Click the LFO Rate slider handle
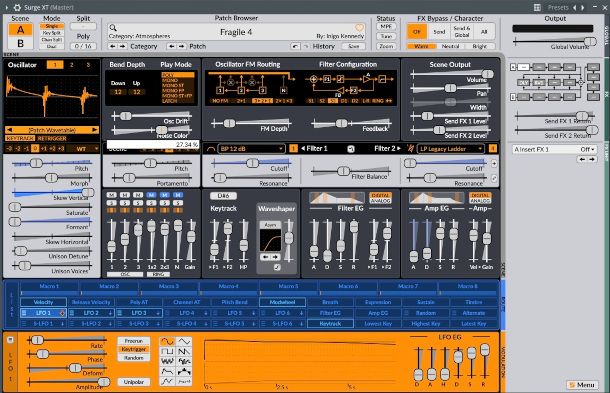This screenshot has height=393, width=610. pyautogui.click(x=37, y=340)
